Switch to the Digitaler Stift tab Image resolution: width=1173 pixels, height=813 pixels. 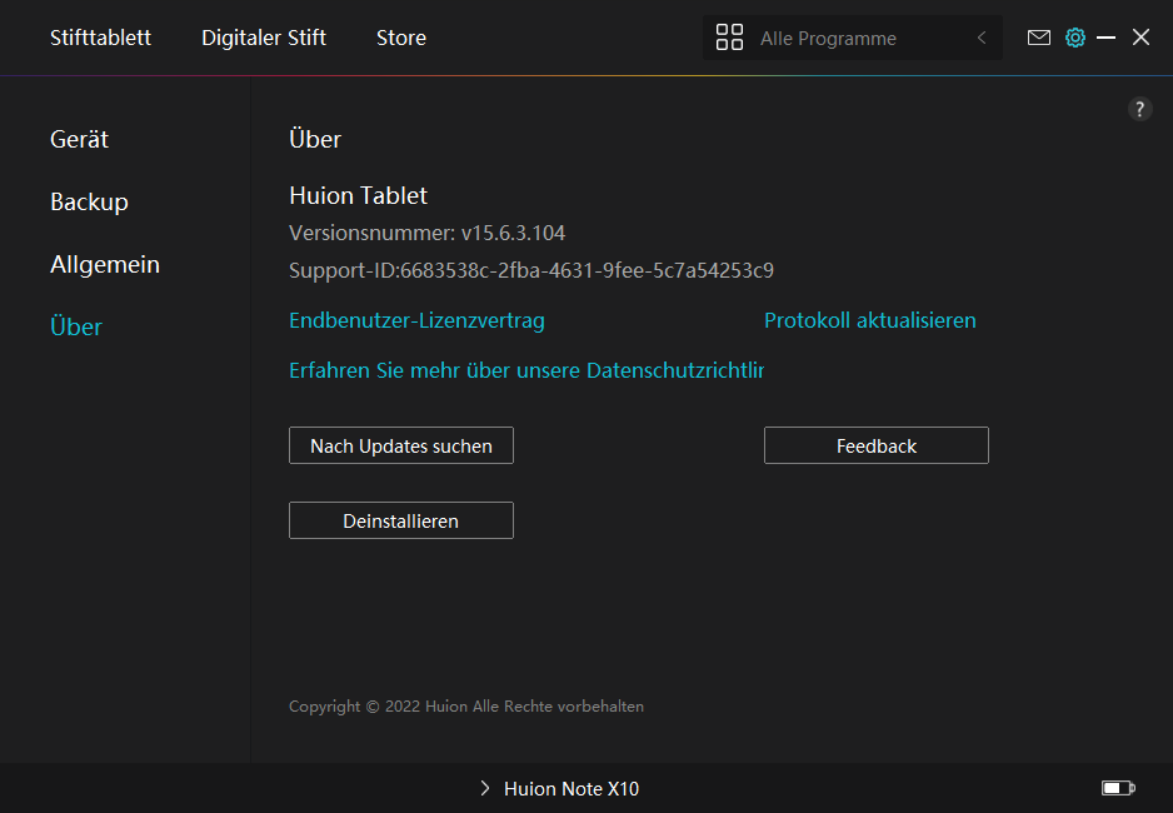[263, 37]
